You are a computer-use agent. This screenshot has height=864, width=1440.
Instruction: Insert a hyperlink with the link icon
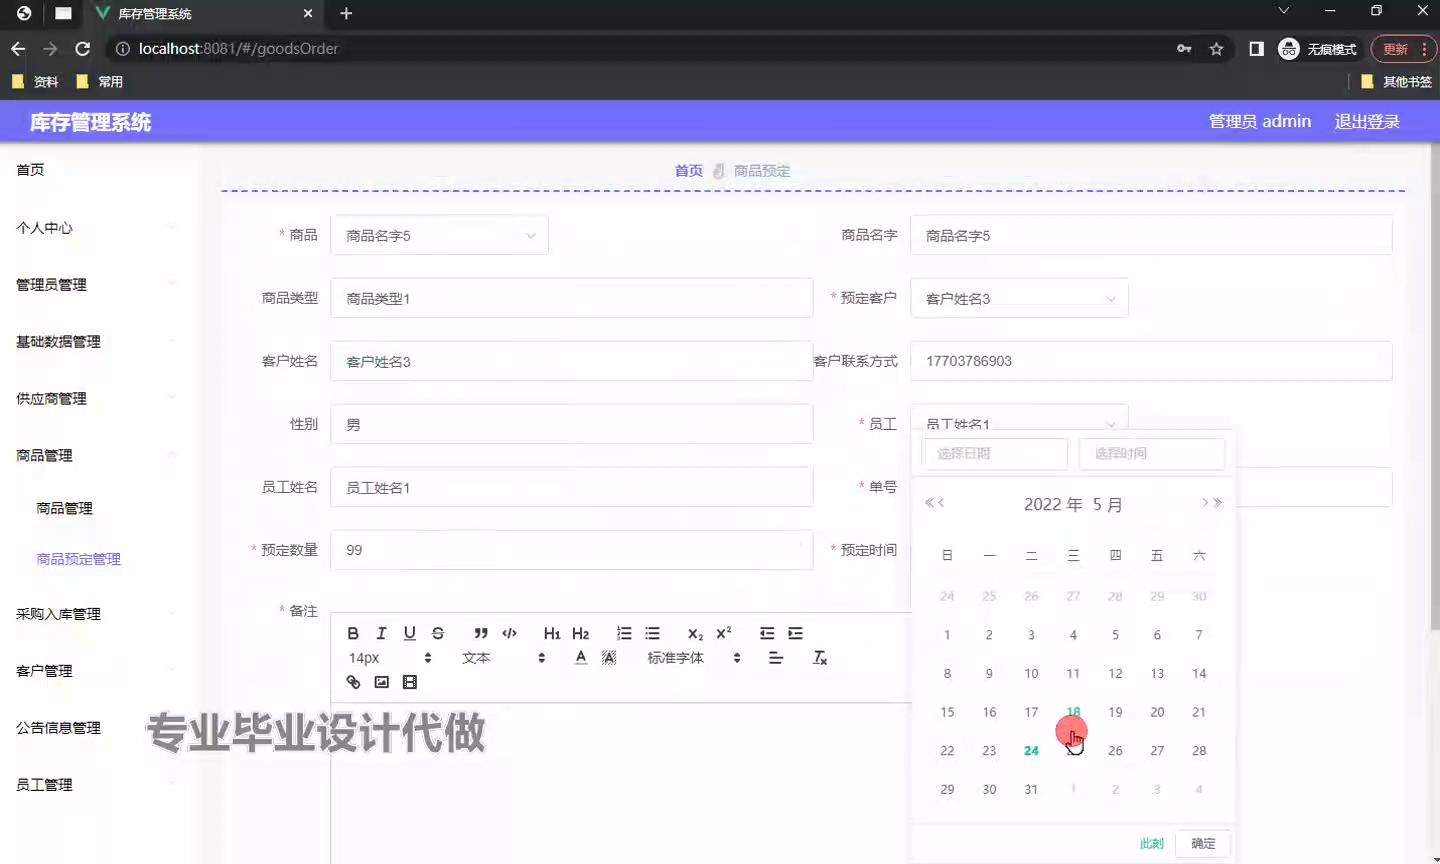tap(353, 682)
